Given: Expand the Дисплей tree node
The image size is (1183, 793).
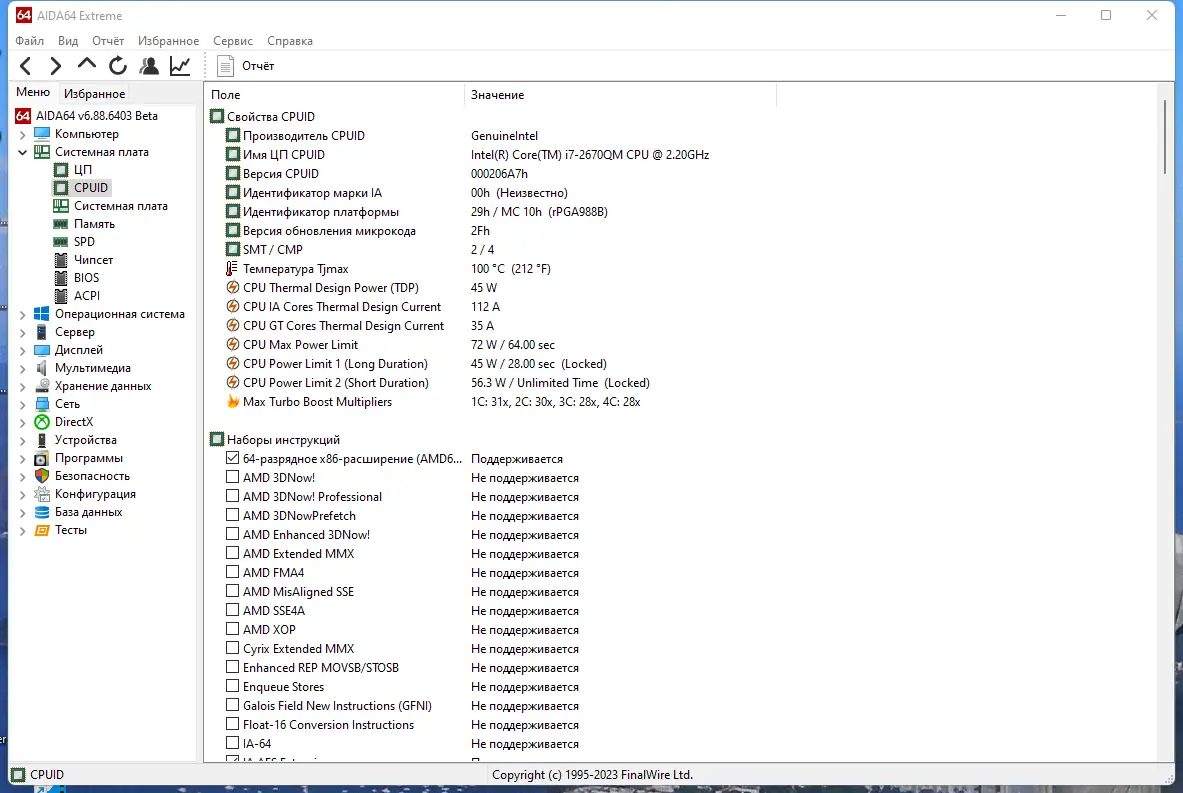Looking at the screenshot, I should click(23, 351).
